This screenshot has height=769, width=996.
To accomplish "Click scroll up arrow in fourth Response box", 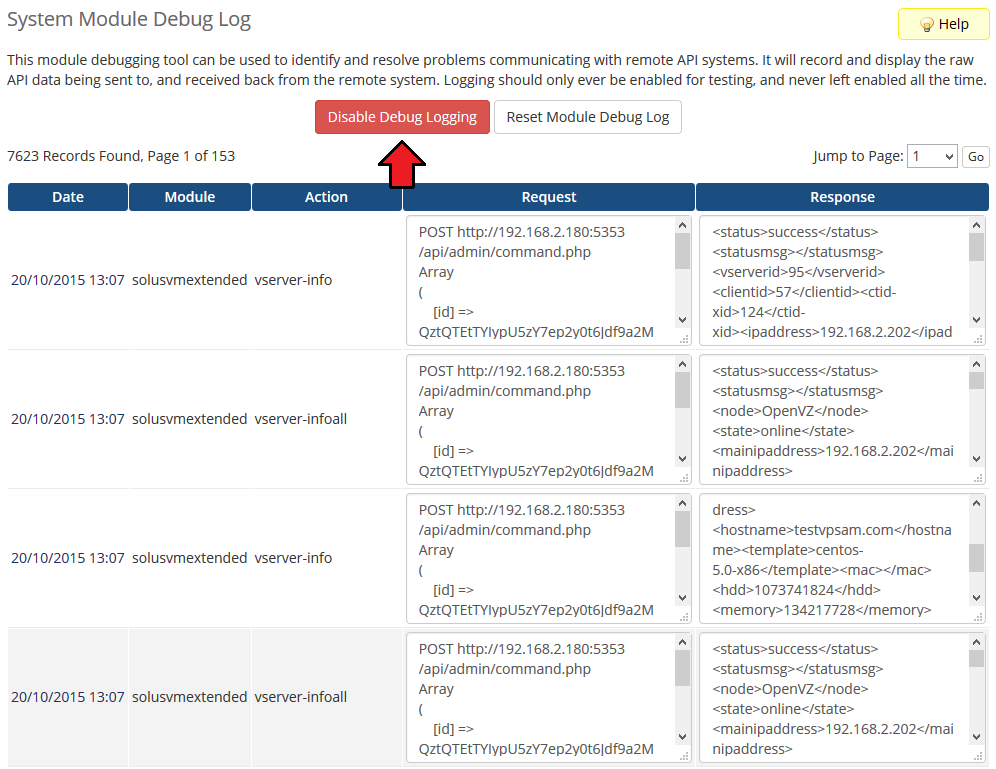I will coord(976,642).
